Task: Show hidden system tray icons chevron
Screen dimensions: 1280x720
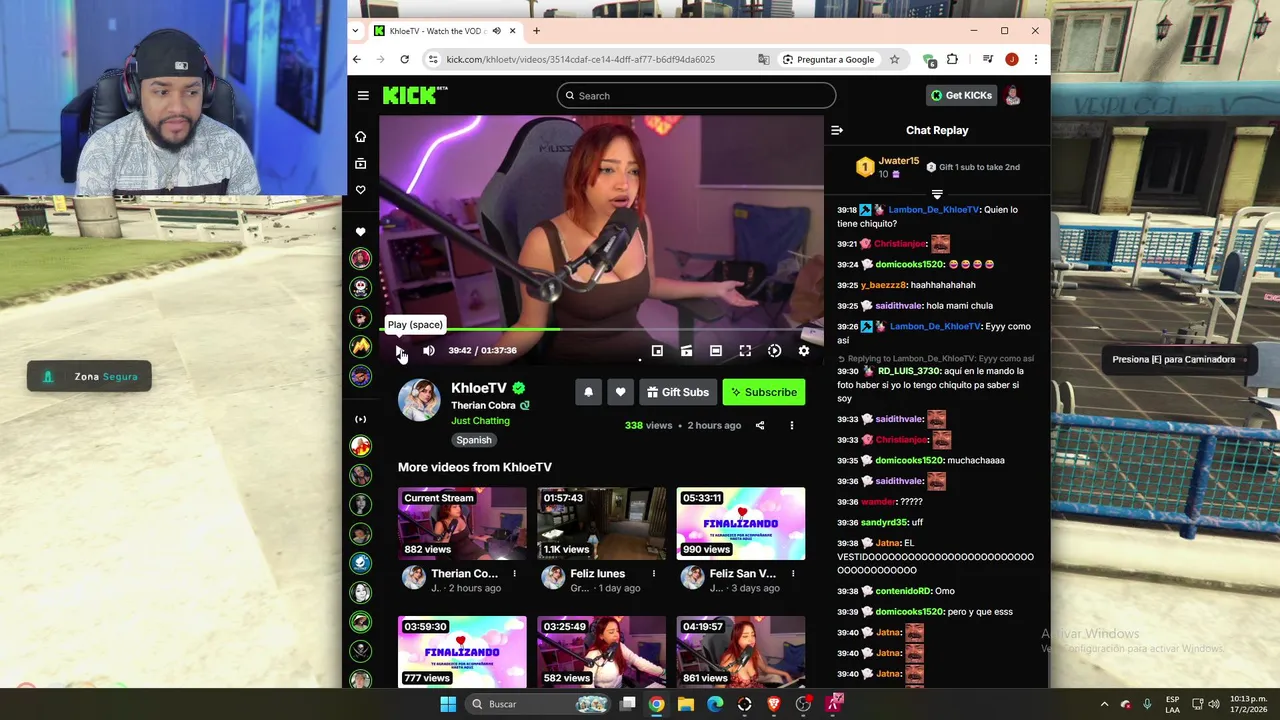Action: [1104, 704]
